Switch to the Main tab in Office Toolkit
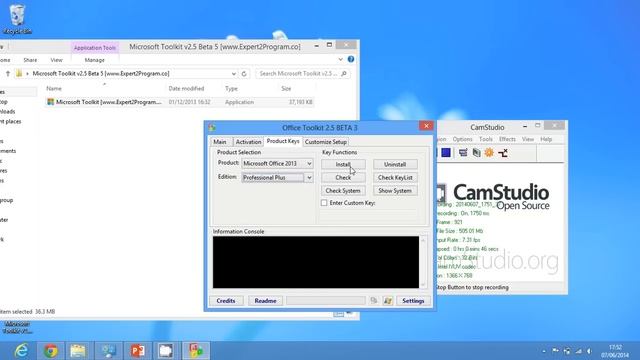Screen dimensions: 640x360 (x=220, y=142)
